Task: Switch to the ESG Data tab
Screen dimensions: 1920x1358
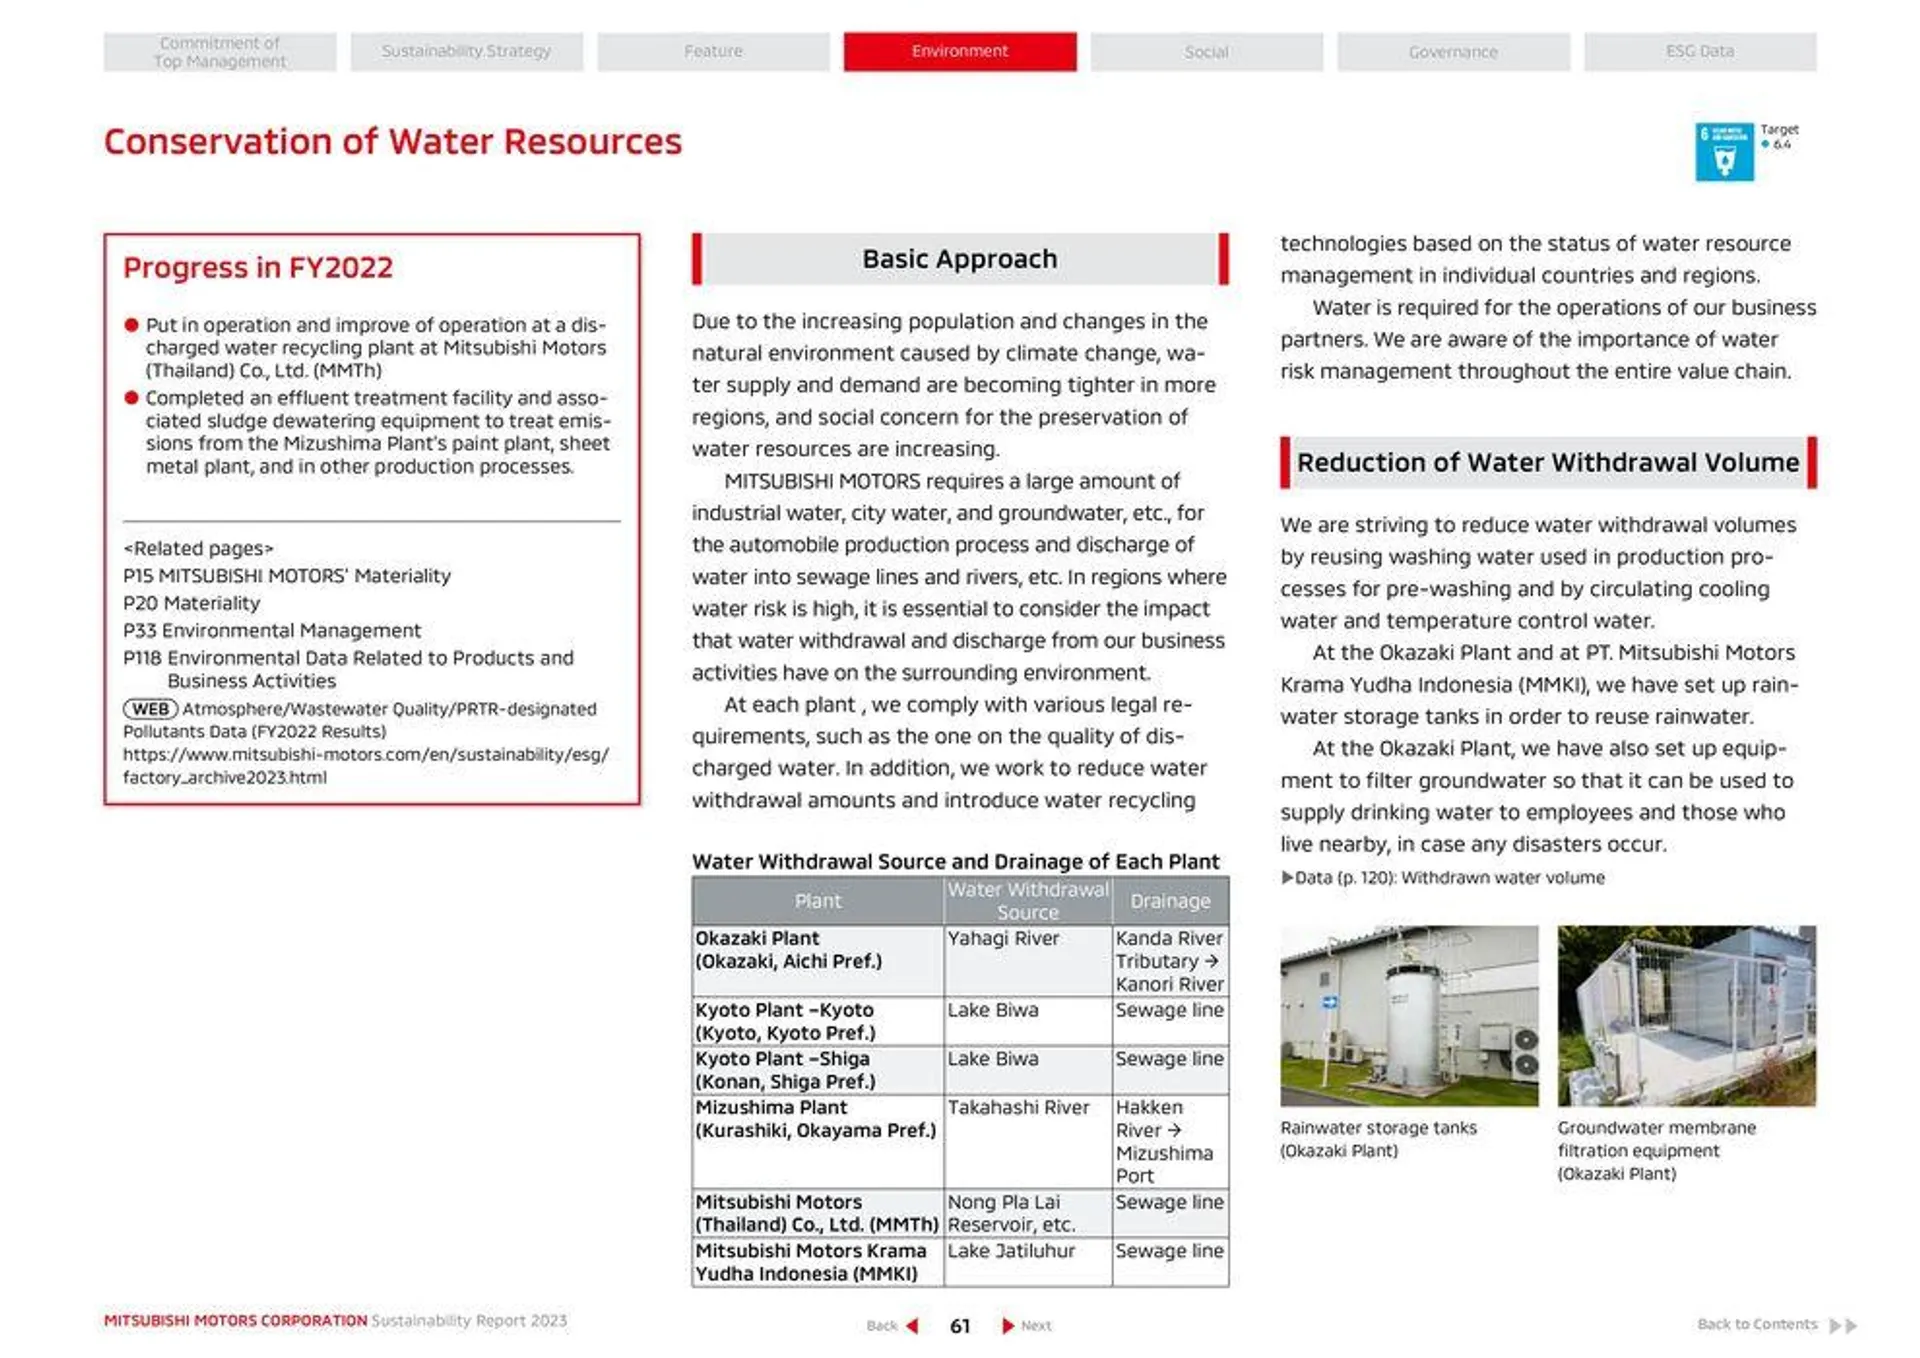Action: [1700, 52]
